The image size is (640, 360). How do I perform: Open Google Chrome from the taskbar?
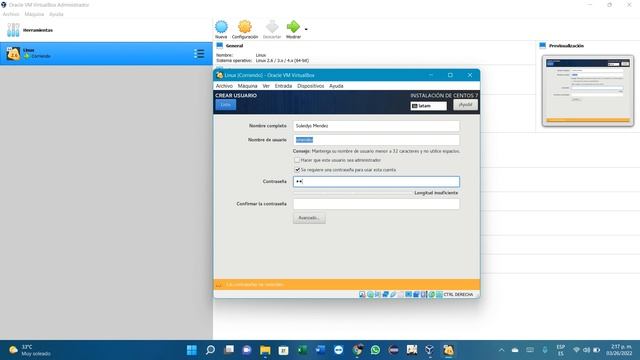[x=357, y=350]
